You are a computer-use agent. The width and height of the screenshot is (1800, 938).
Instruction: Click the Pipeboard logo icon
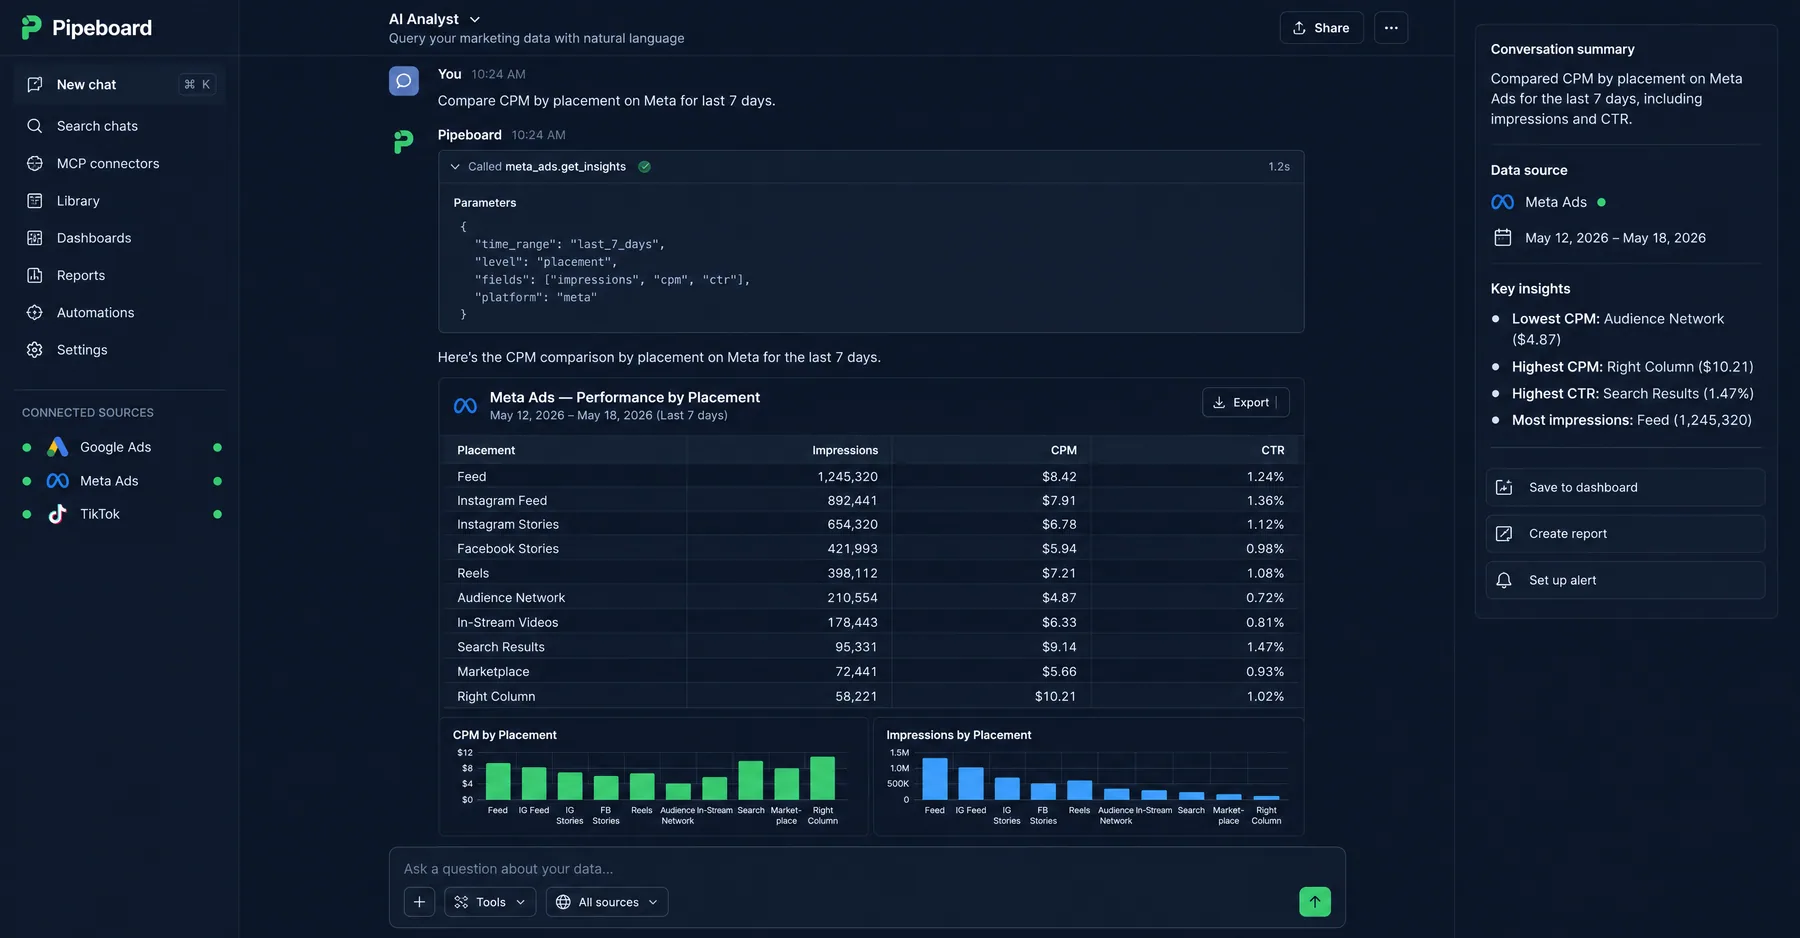tap(31, 28)
